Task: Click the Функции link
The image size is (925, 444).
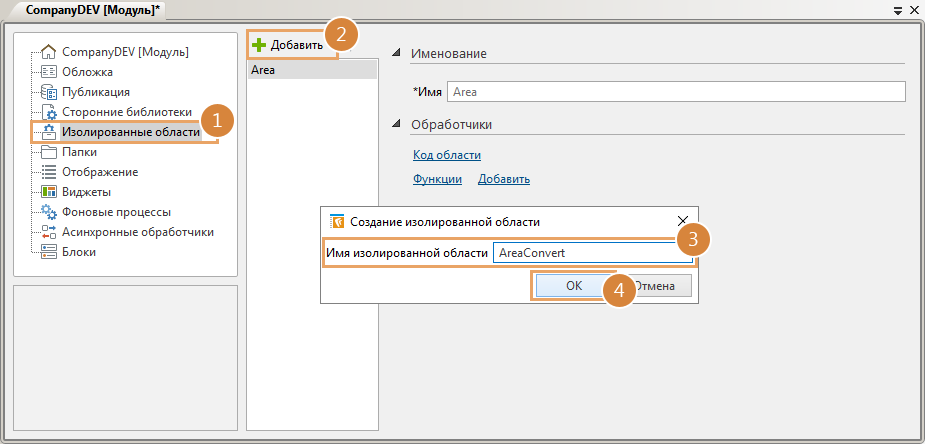Action: pos(437,179)
